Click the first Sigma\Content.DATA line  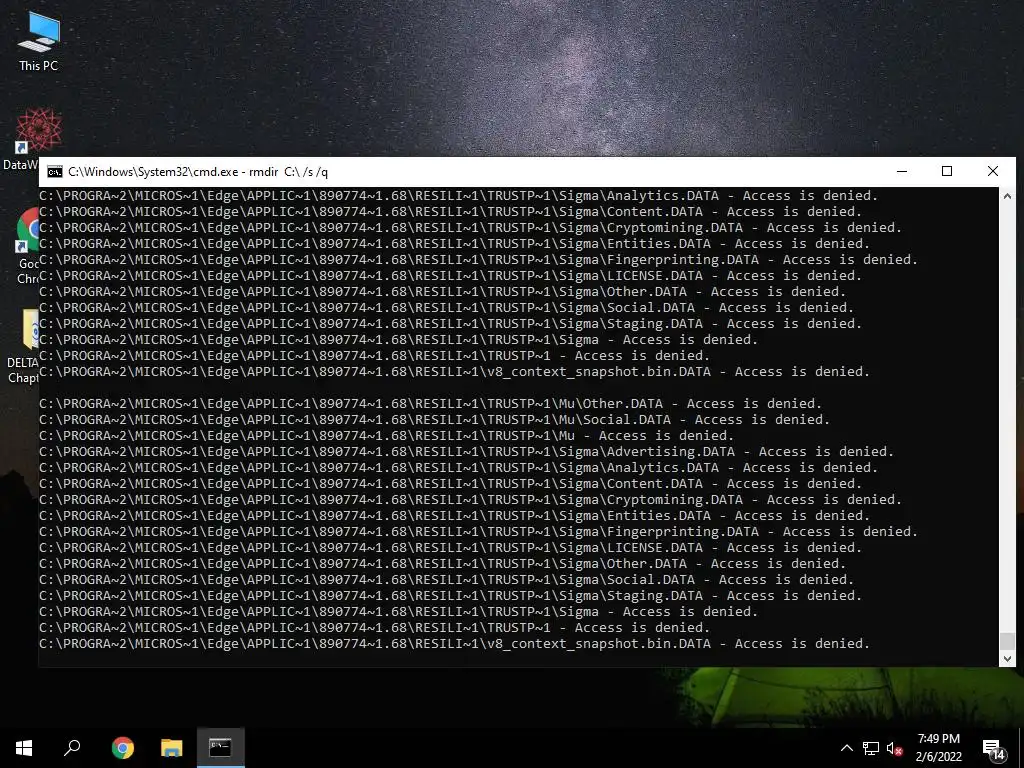[451, 212]
